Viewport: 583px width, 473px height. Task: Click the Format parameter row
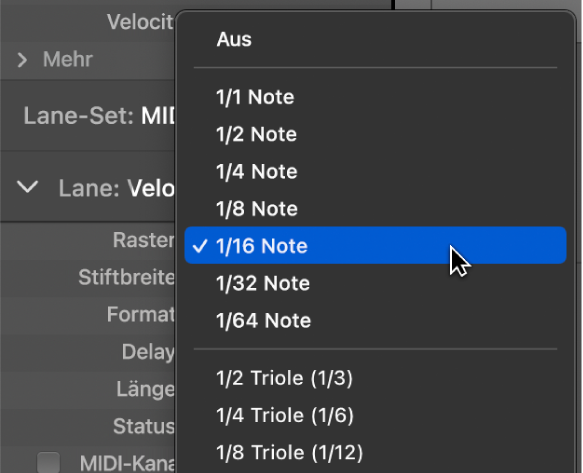tap(87, 315)
